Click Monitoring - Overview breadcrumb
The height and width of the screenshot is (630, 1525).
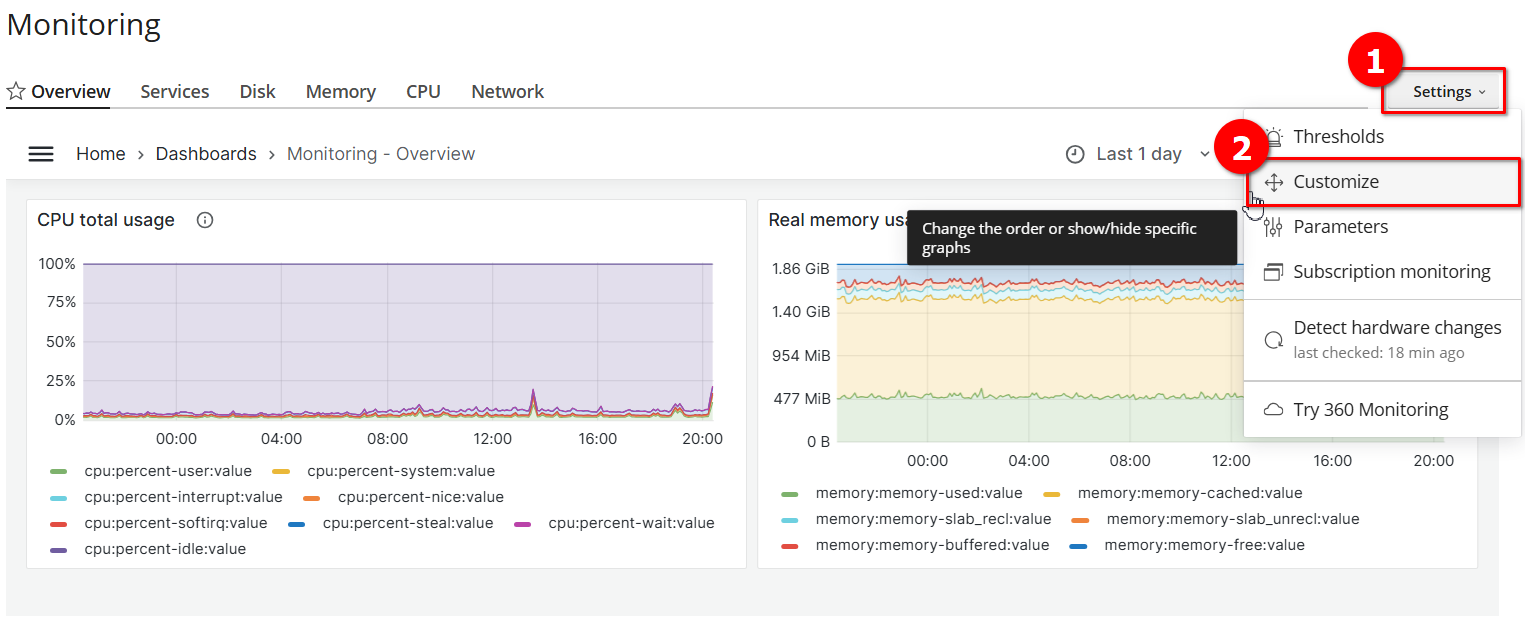(381, 154)
